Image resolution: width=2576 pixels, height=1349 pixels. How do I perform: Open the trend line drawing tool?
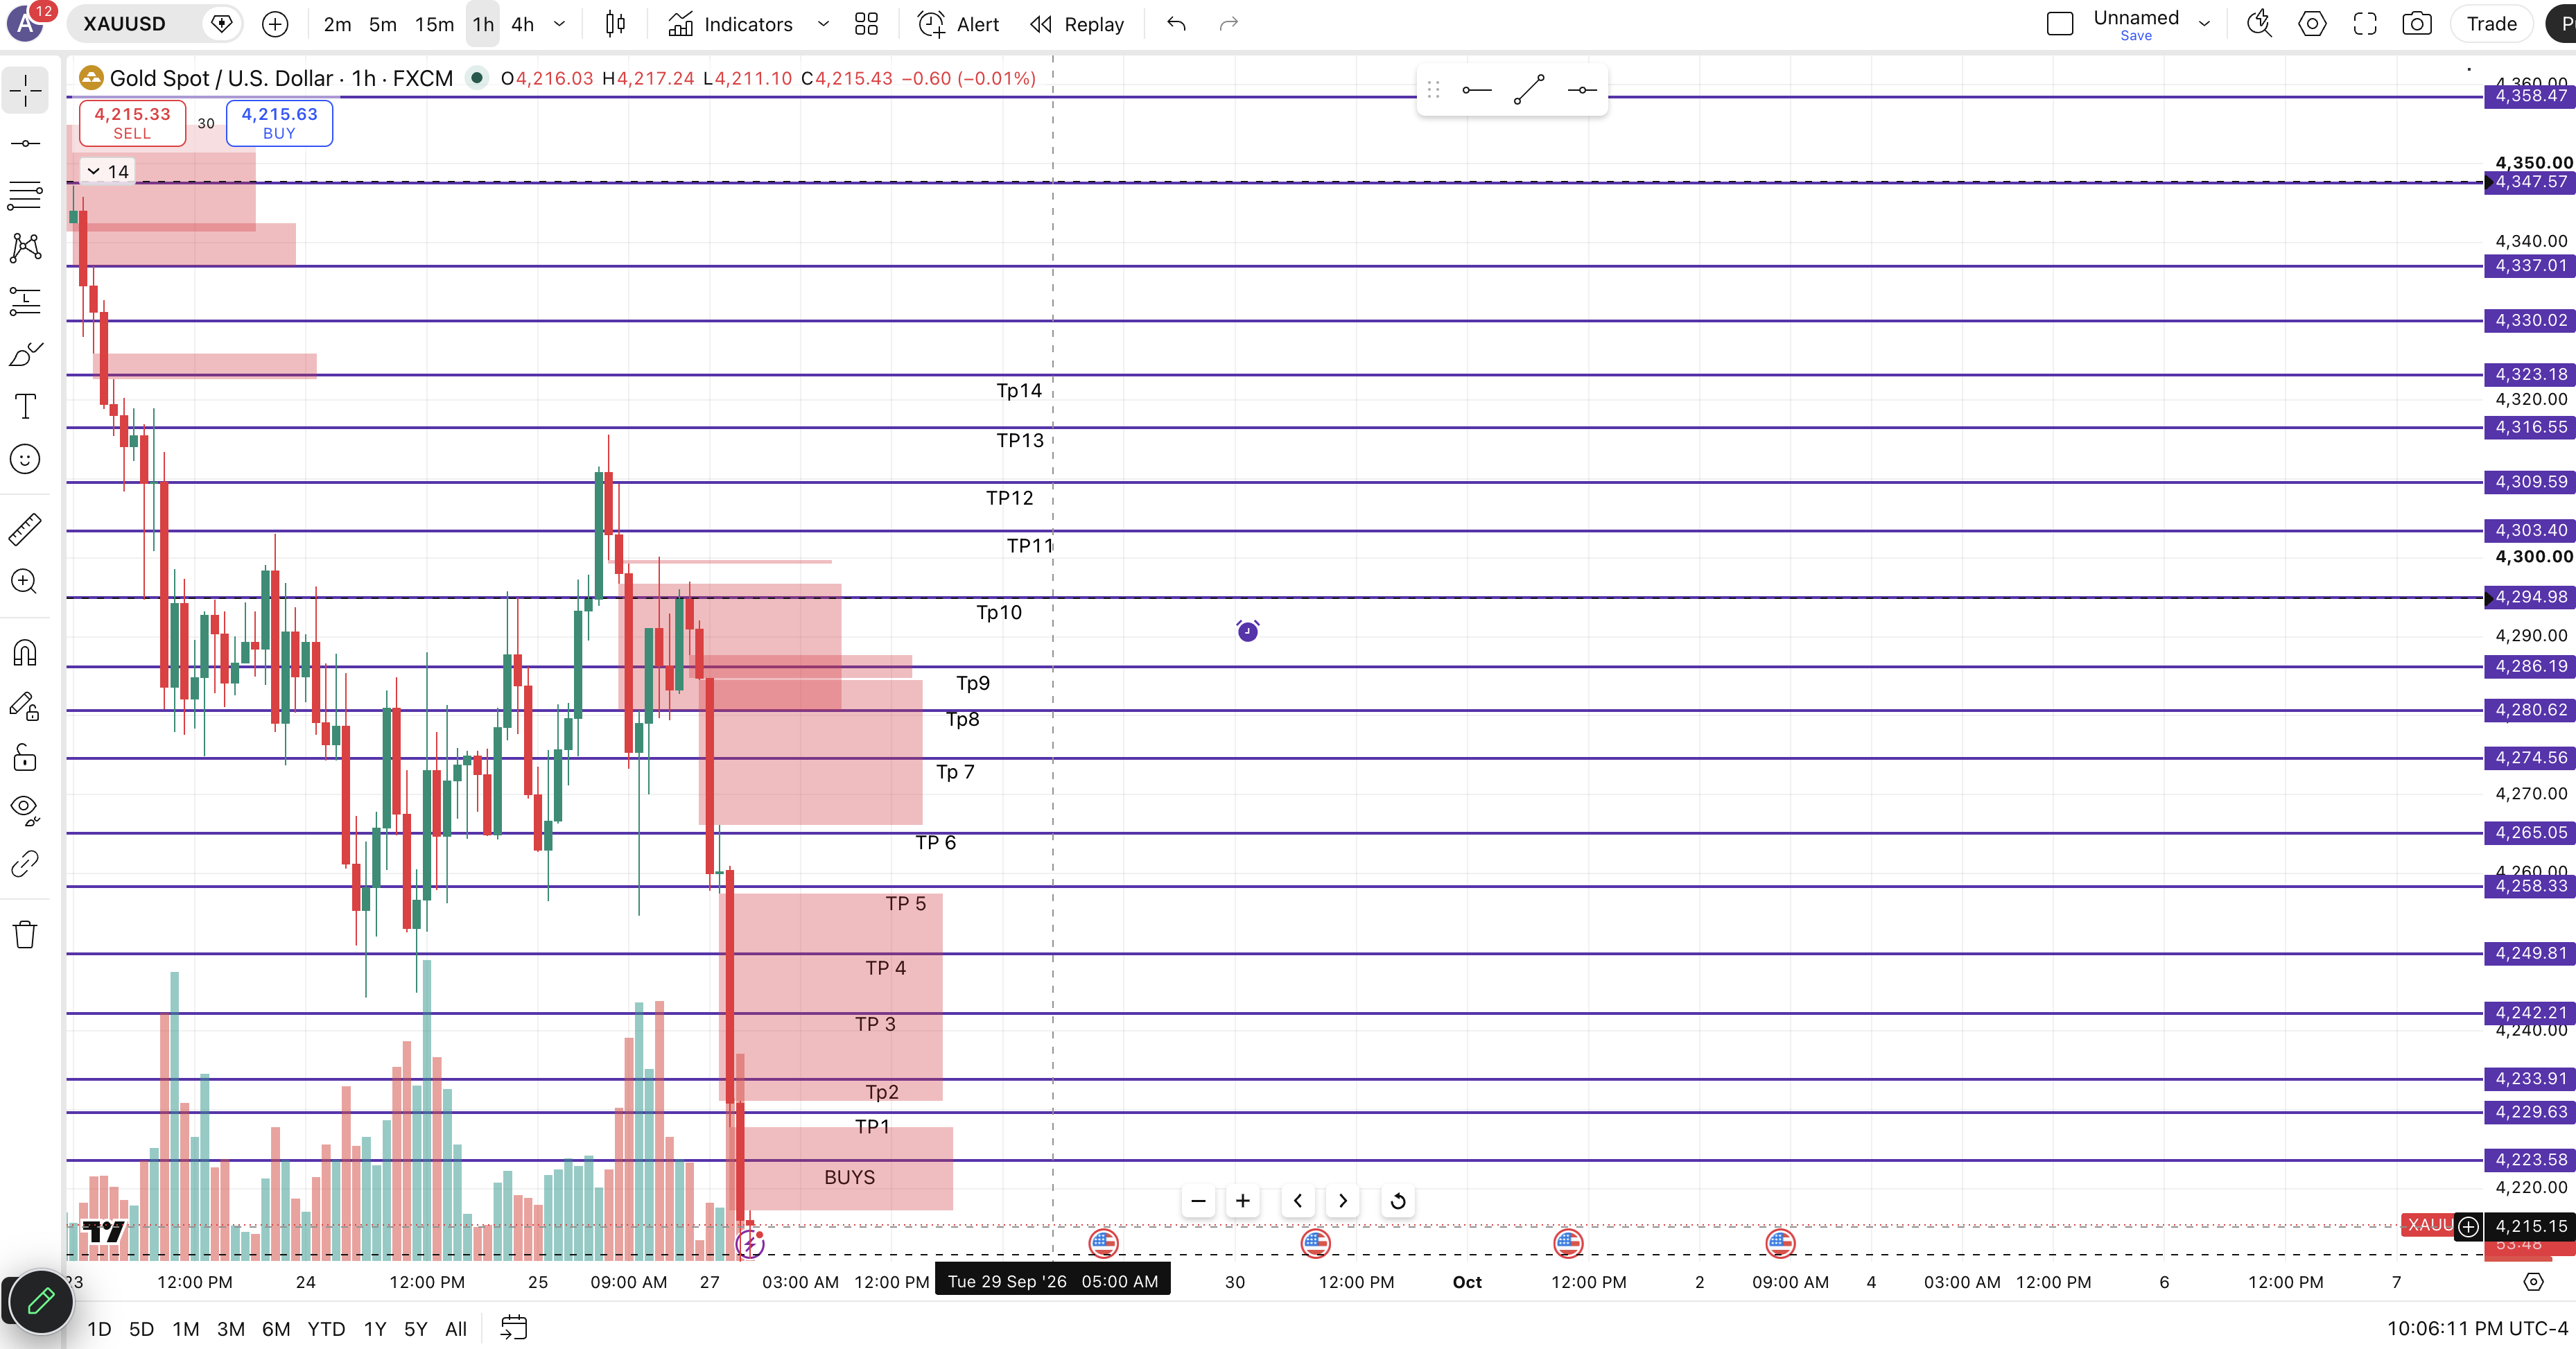[x=25, y=143]
